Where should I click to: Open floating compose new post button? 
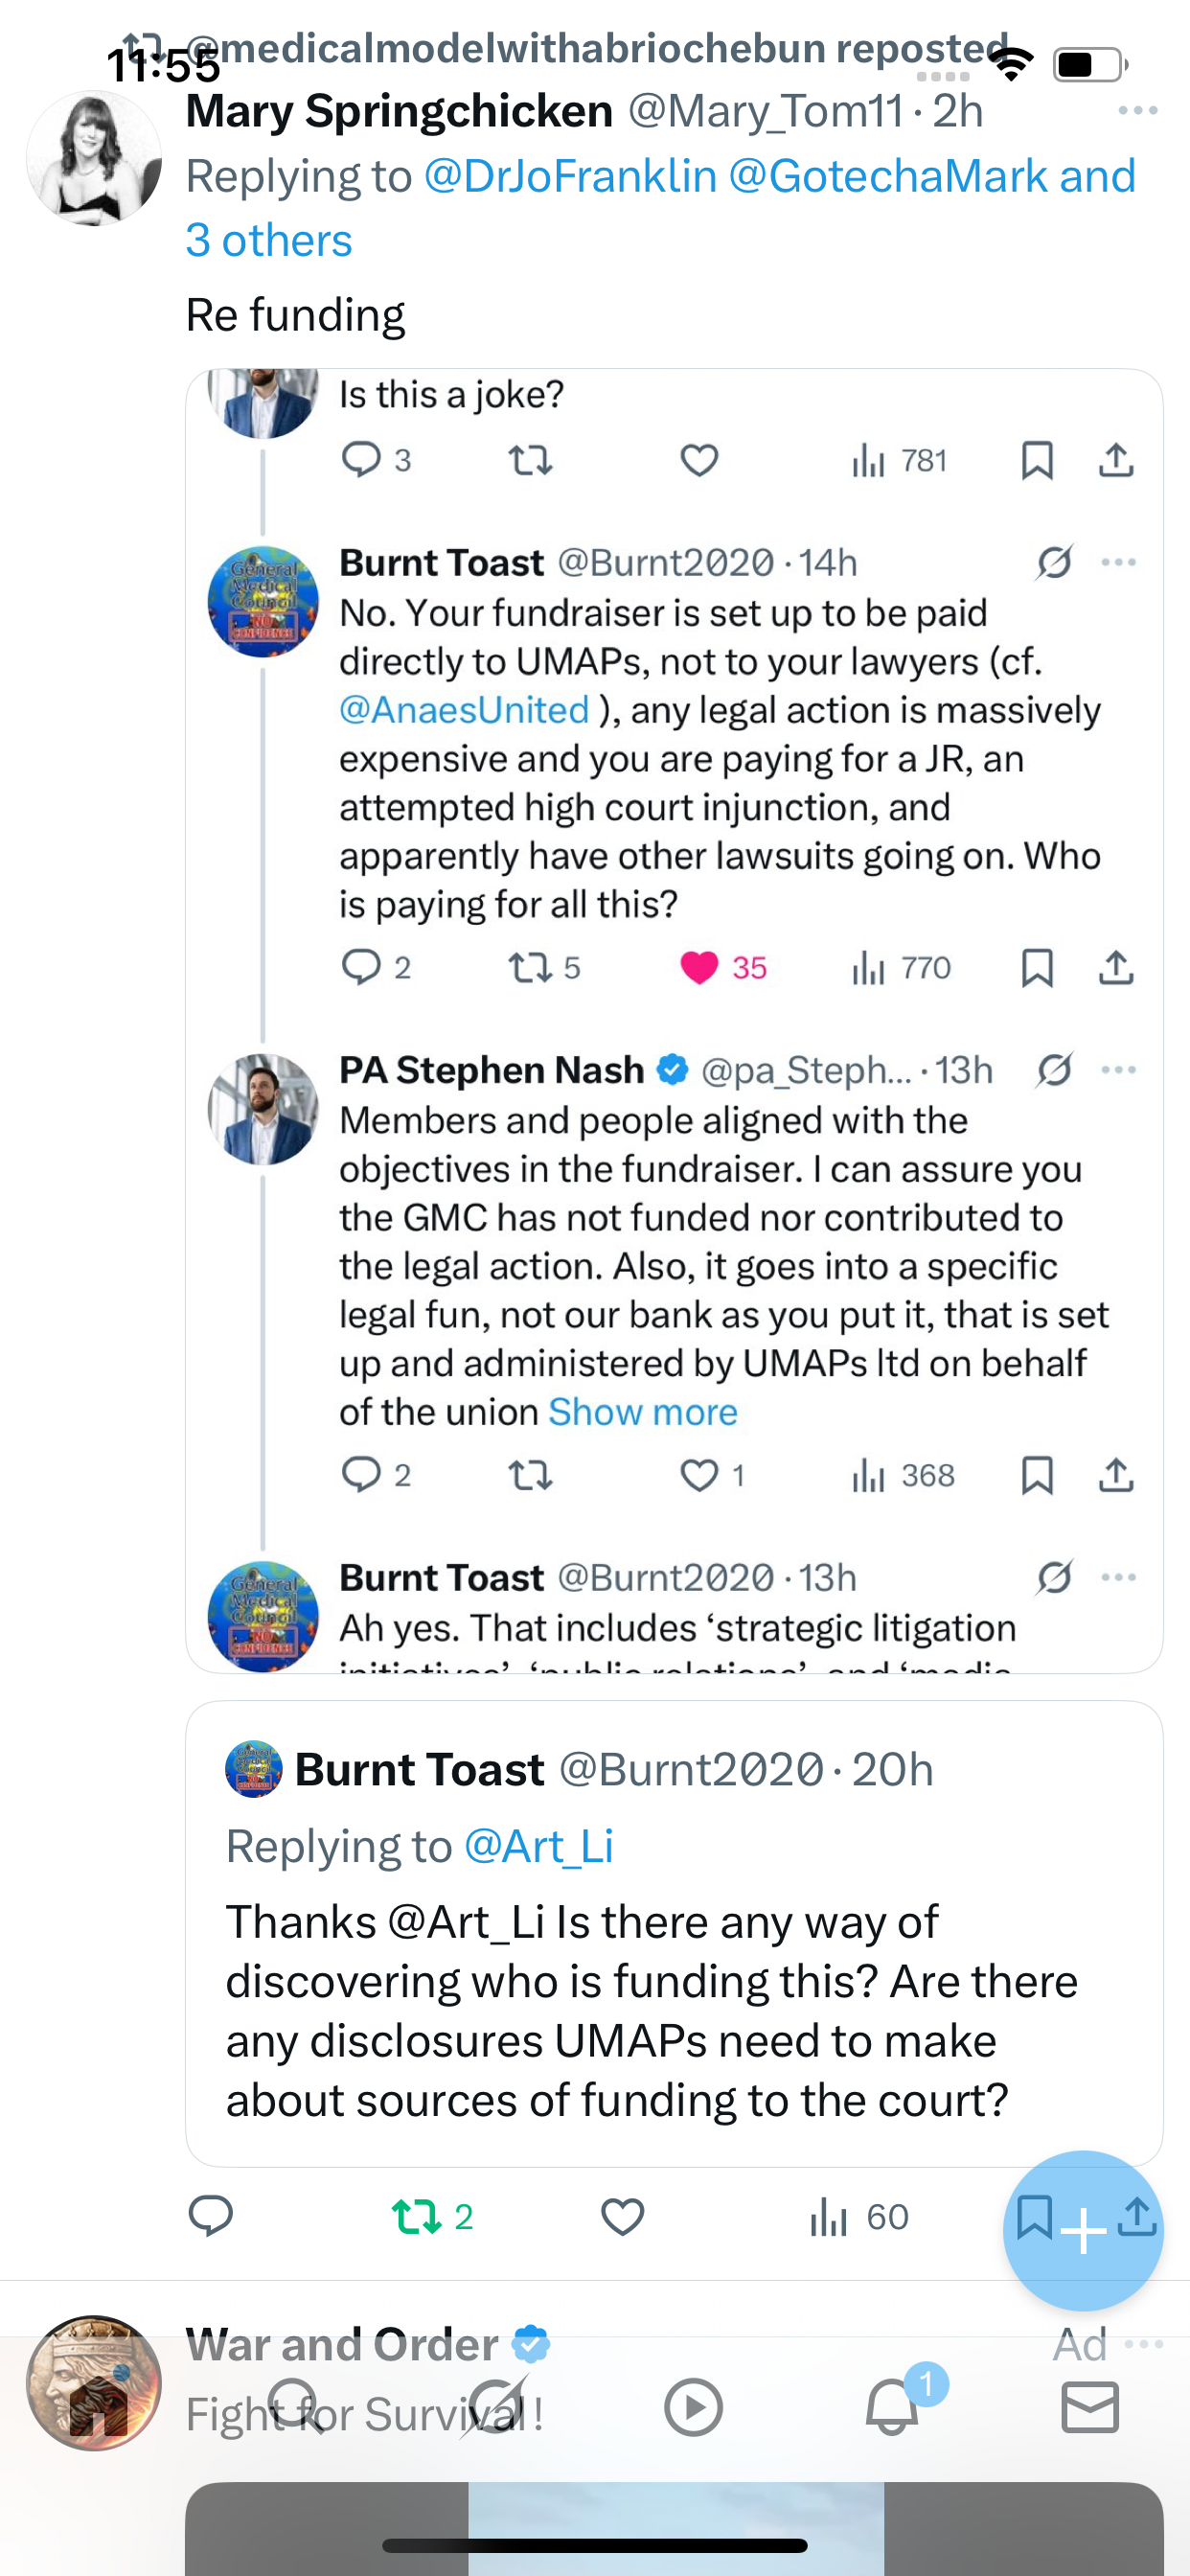[x=1083, y=2231]
